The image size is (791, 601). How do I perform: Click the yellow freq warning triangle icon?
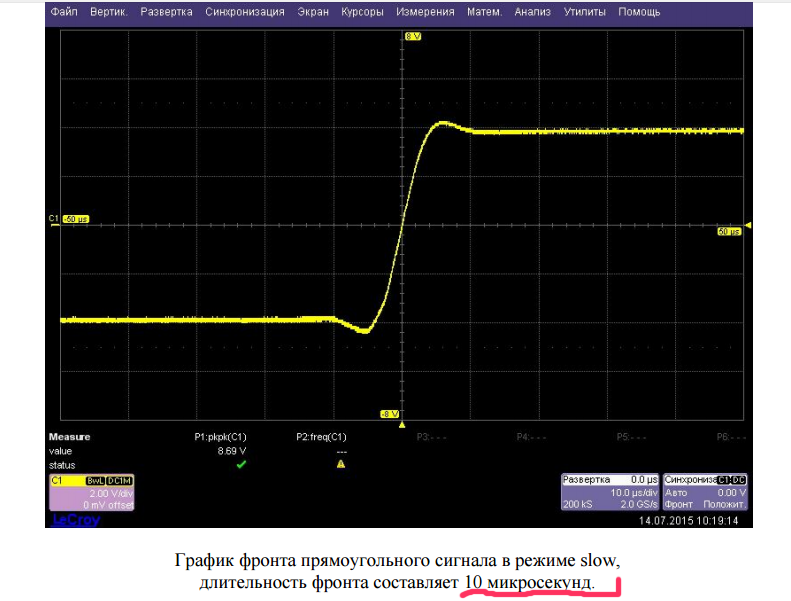[x=341, y=464]
